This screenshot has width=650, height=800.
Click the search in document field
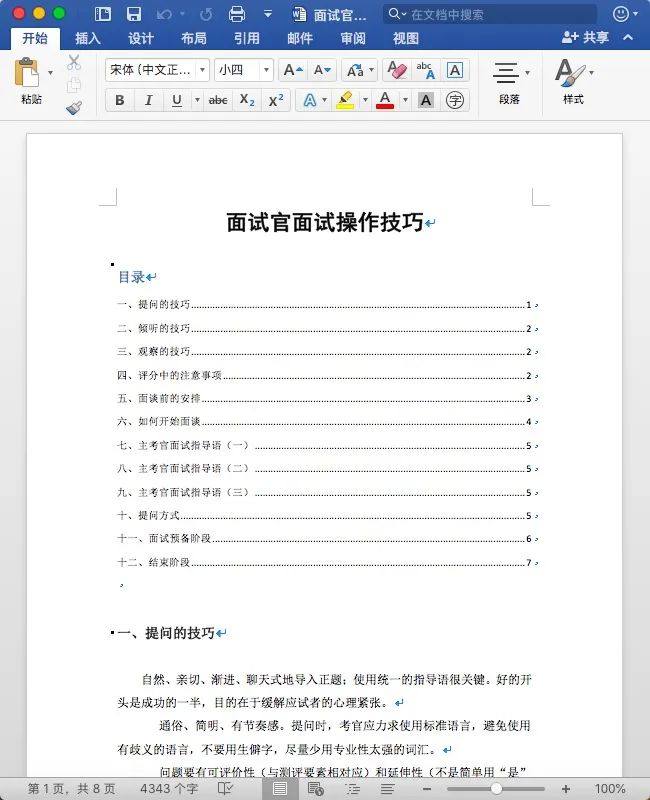[490, 14]
